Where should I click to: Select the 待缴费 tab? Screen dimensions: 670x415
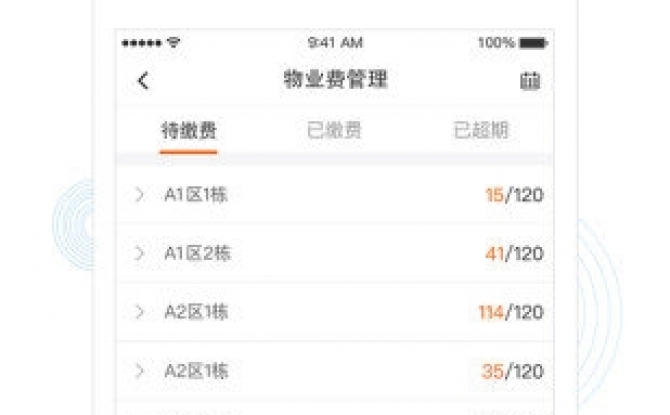(188, 131)
